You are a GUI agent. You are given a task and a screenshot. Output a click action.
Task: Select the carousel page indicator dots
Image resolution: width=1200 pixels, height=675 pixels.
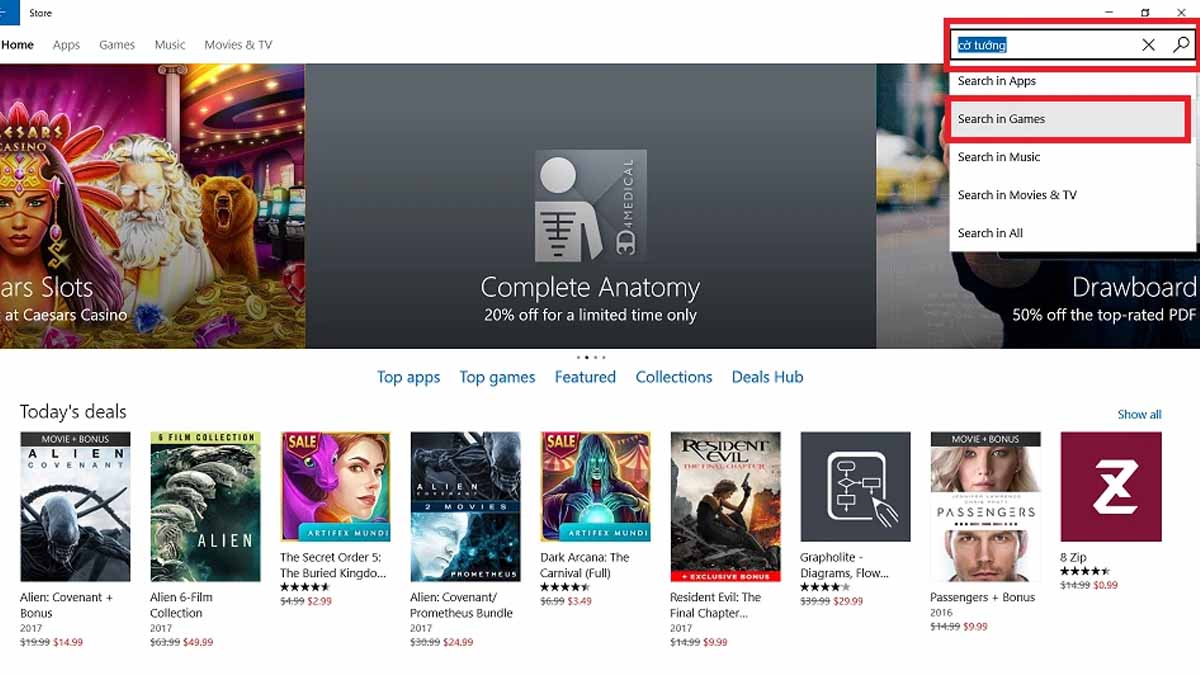click(x=590, y=356)
